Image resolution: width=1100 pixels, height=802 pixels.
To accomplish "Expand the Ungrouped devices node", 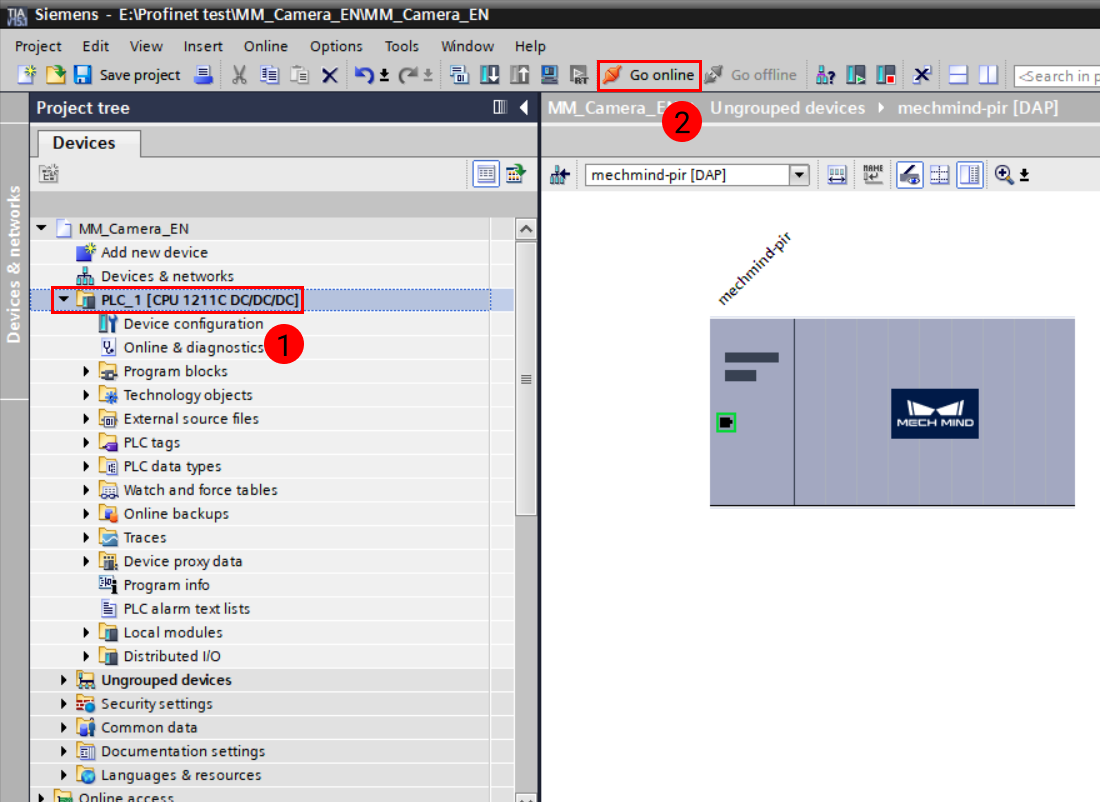I will 64,680.
